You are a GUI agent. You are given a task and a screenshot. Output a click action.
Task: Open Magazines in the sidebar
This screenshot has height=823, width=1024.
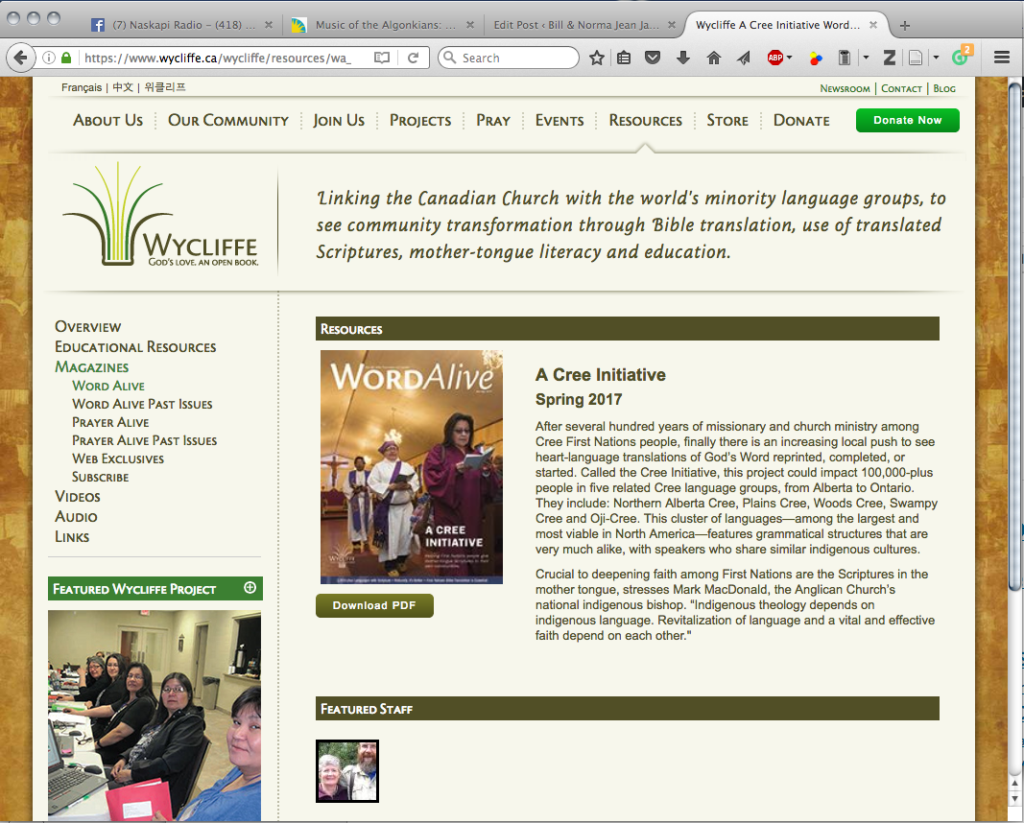tap(91, 367)
